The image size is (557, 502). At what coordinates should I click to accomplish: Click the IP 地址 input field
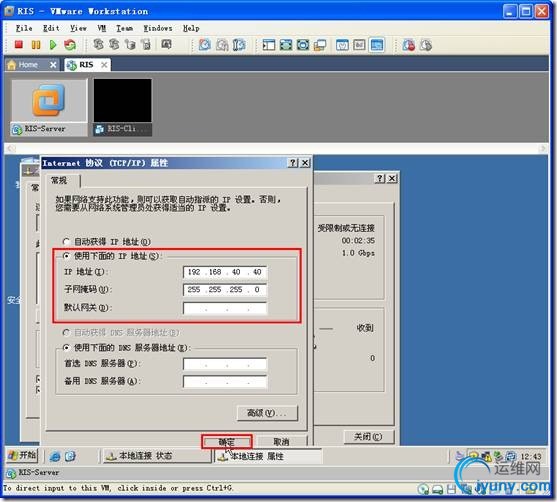click(x=225, y=272)
